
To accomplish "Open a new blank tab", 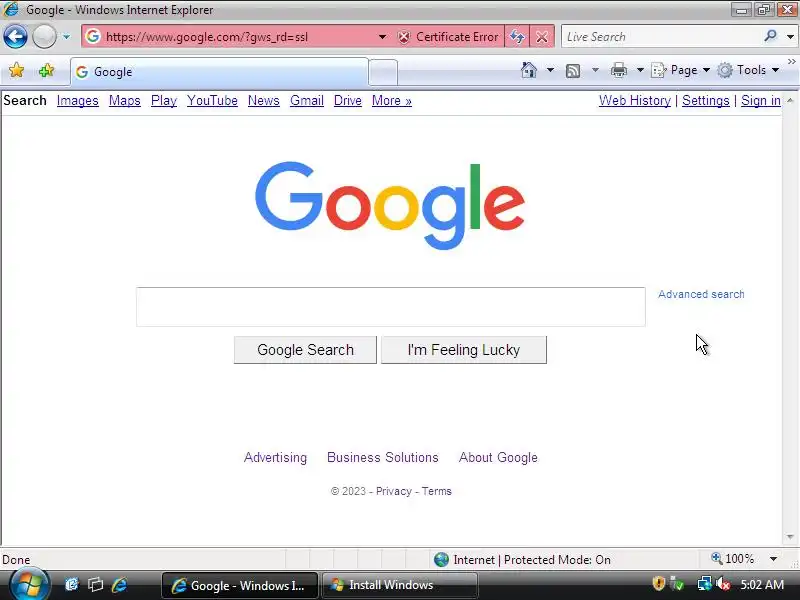I will [383, 72].
